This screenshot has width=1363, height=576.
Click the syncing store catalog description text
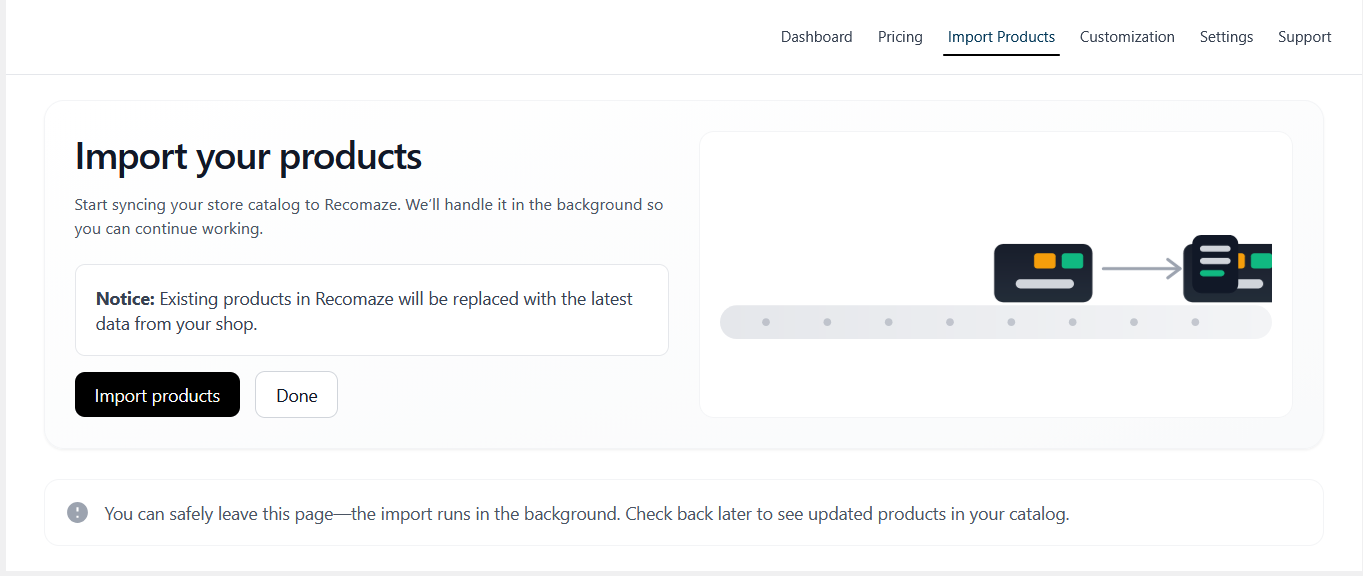click(368, 216)
